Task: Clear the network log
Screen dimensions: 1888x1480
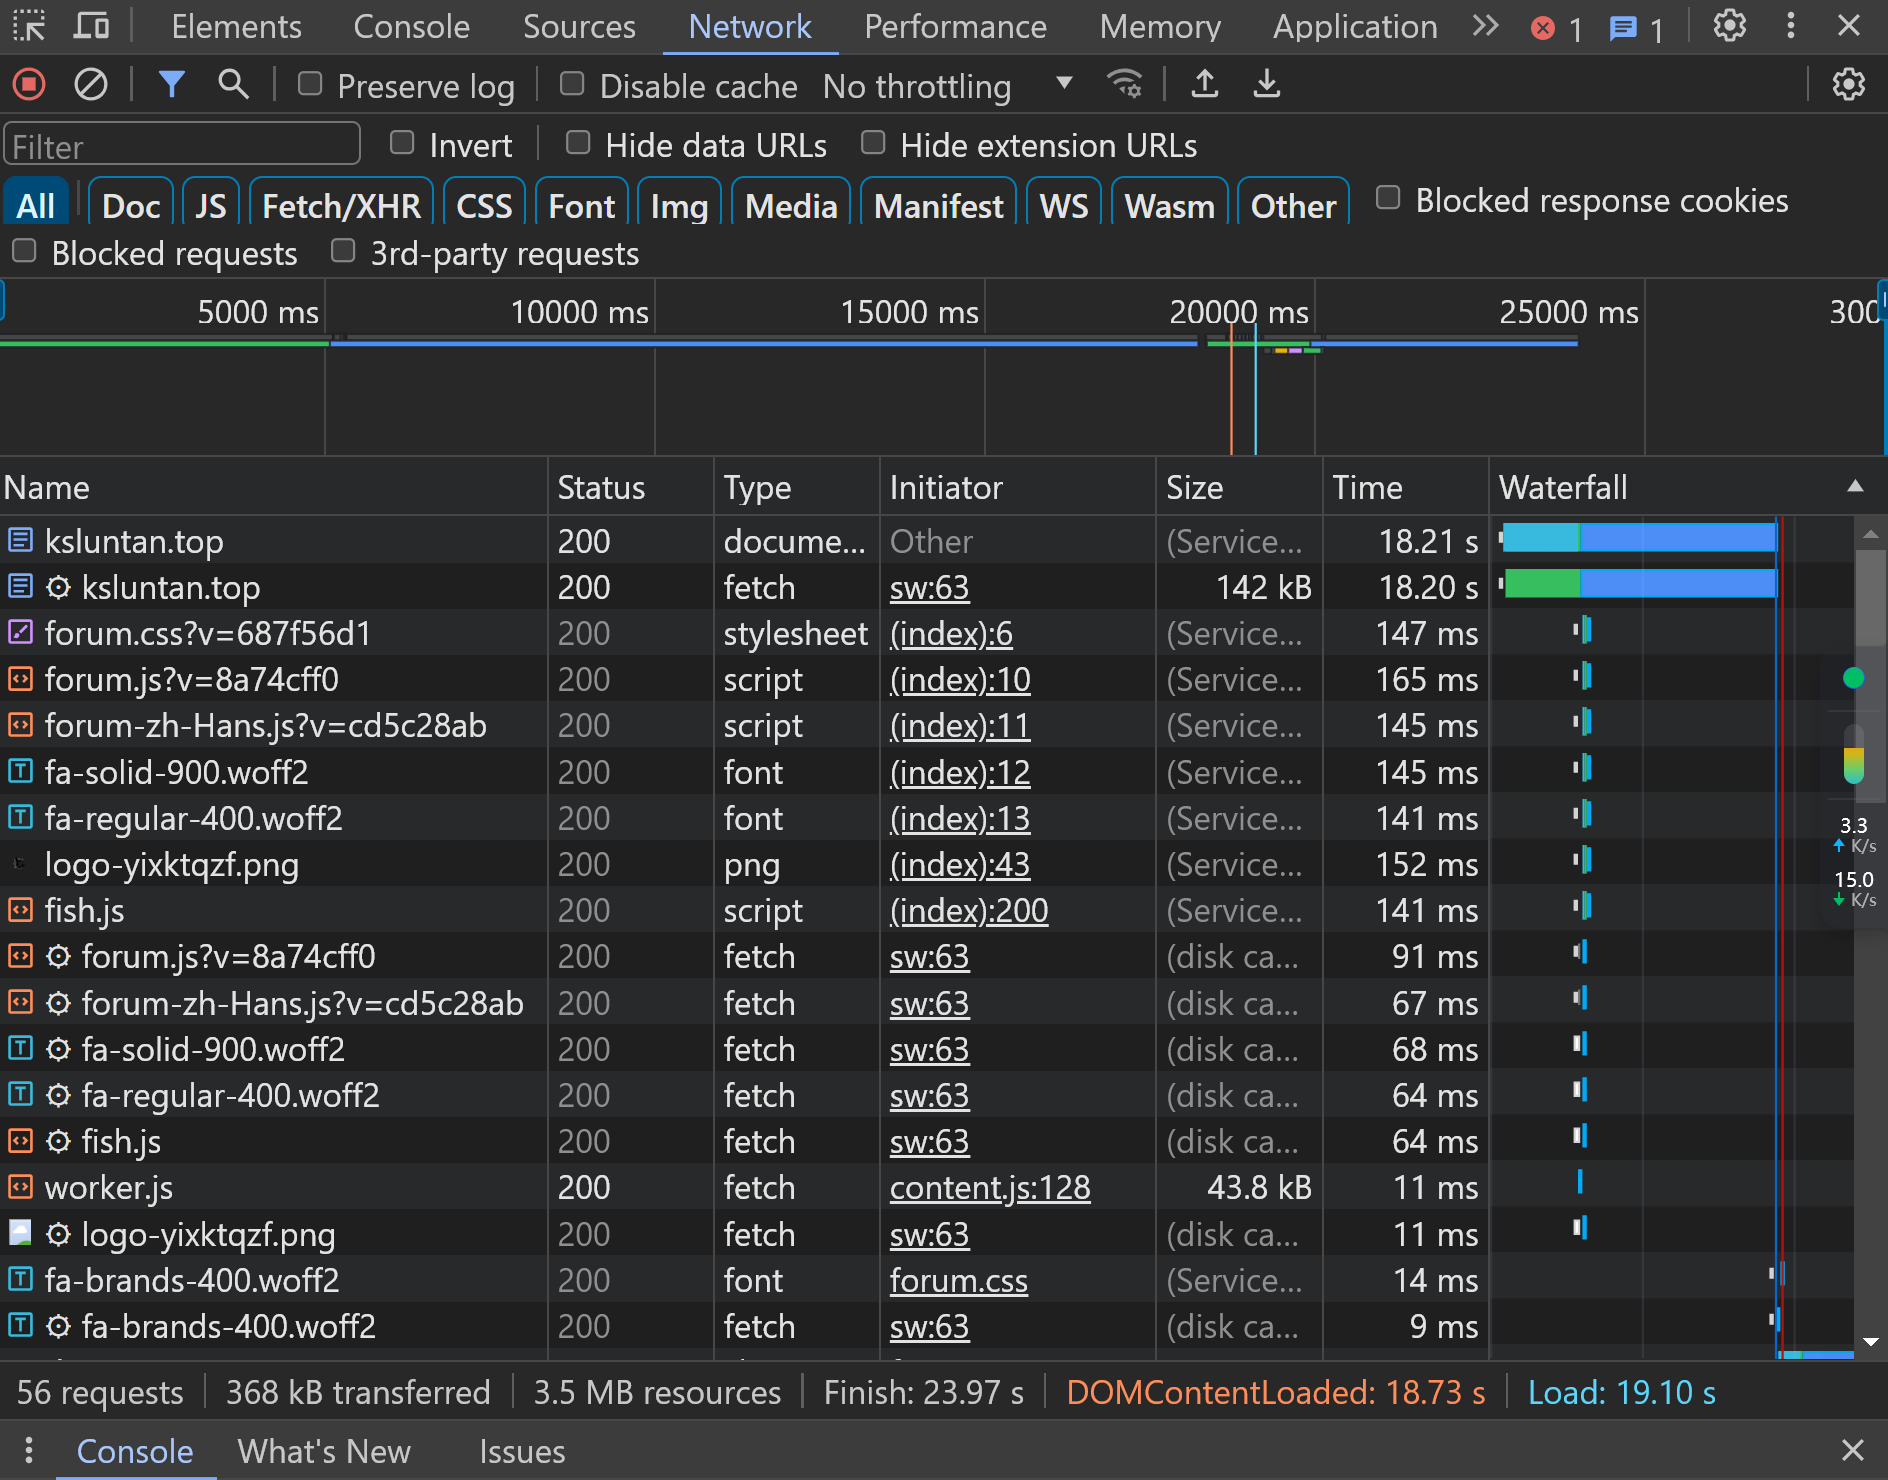Action: [91, 85]
